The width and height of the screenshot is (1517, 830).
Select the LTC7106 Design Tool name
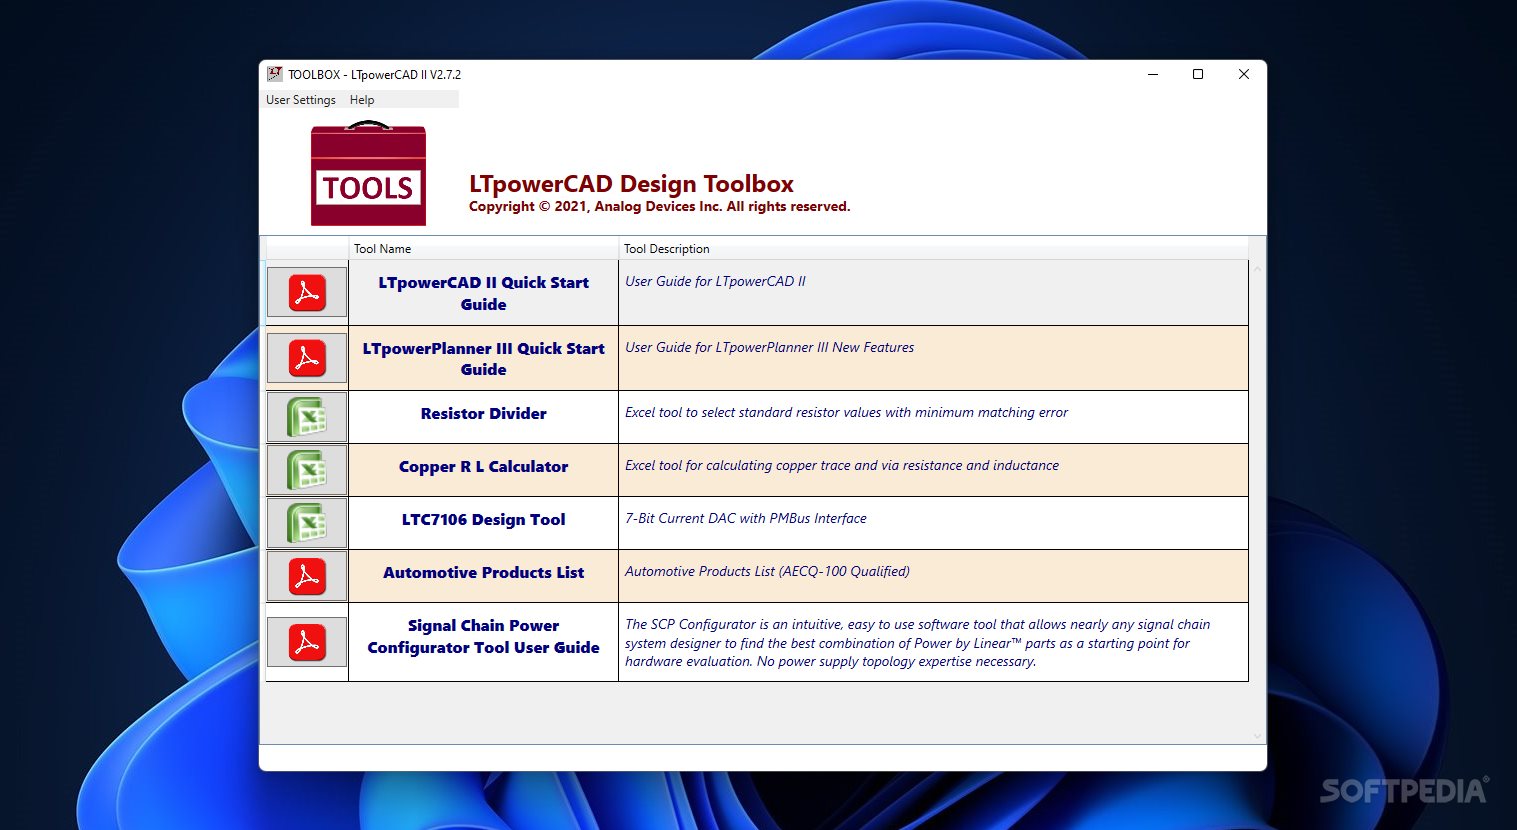coord(483,520)
